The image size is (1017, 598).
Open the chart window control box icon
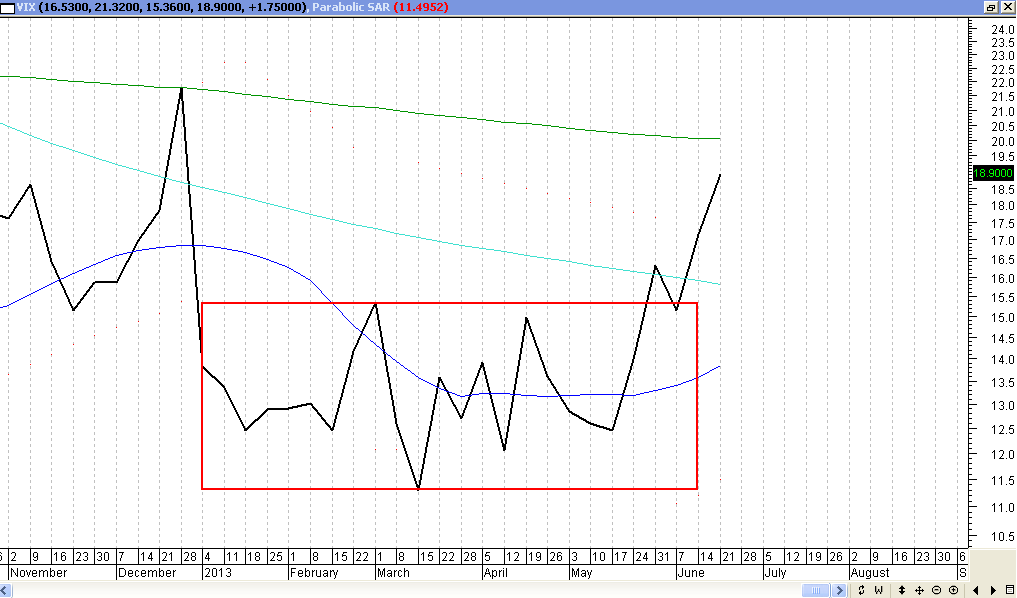[7, 7]
